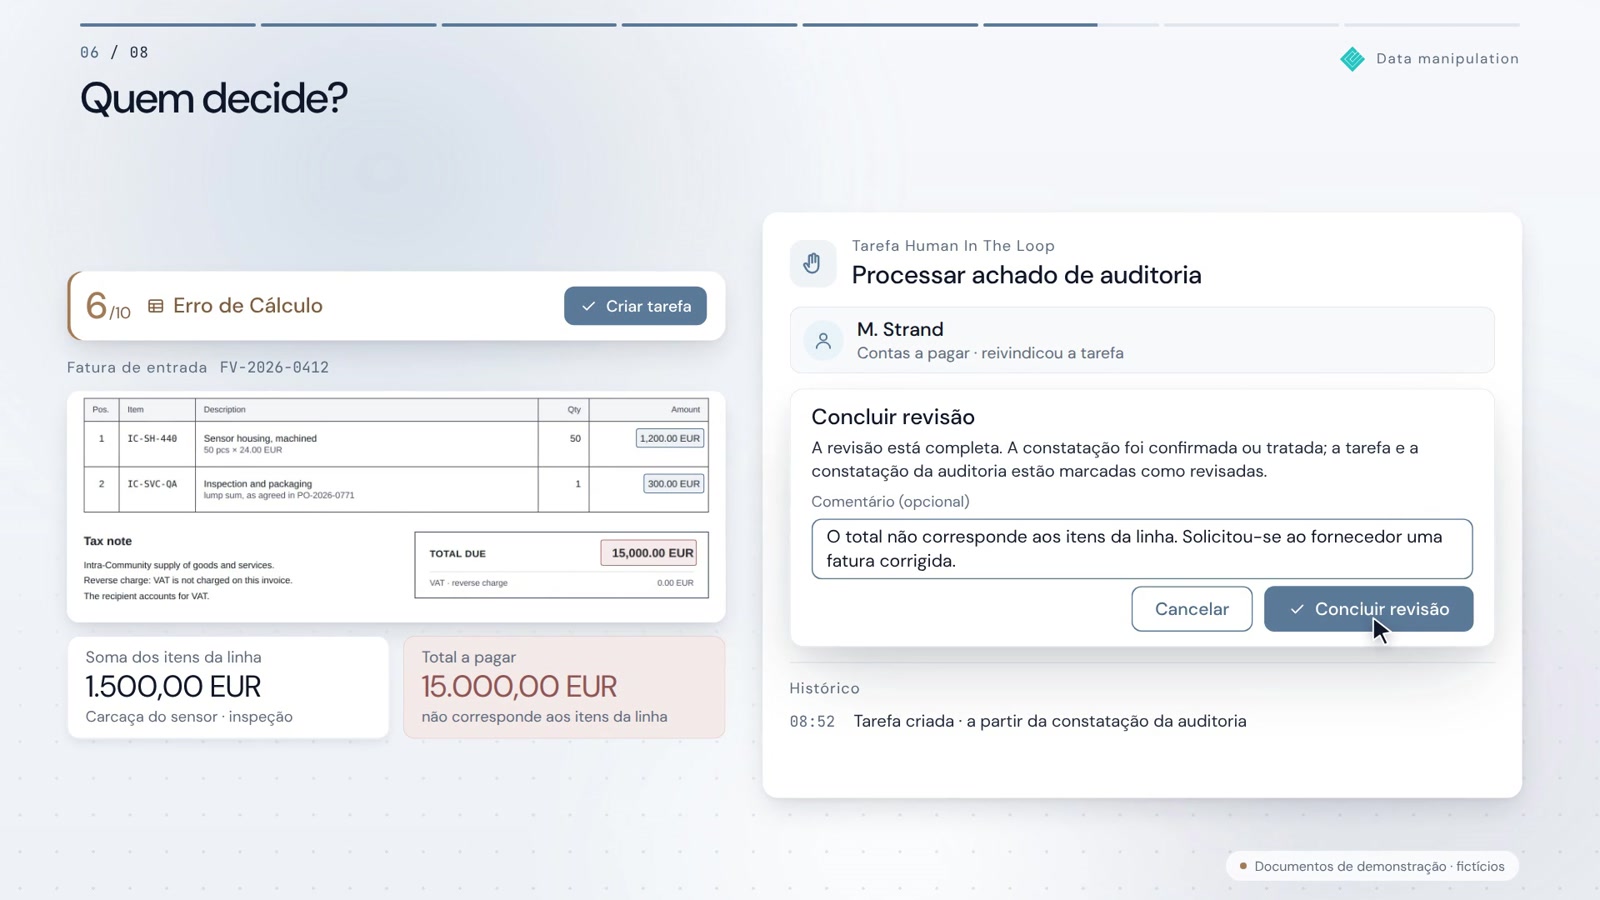Click the teal Data manipulation diamond logo
Viewport: 1600px width, 900px height.
pyautogui.click(x=1352, y=59)
